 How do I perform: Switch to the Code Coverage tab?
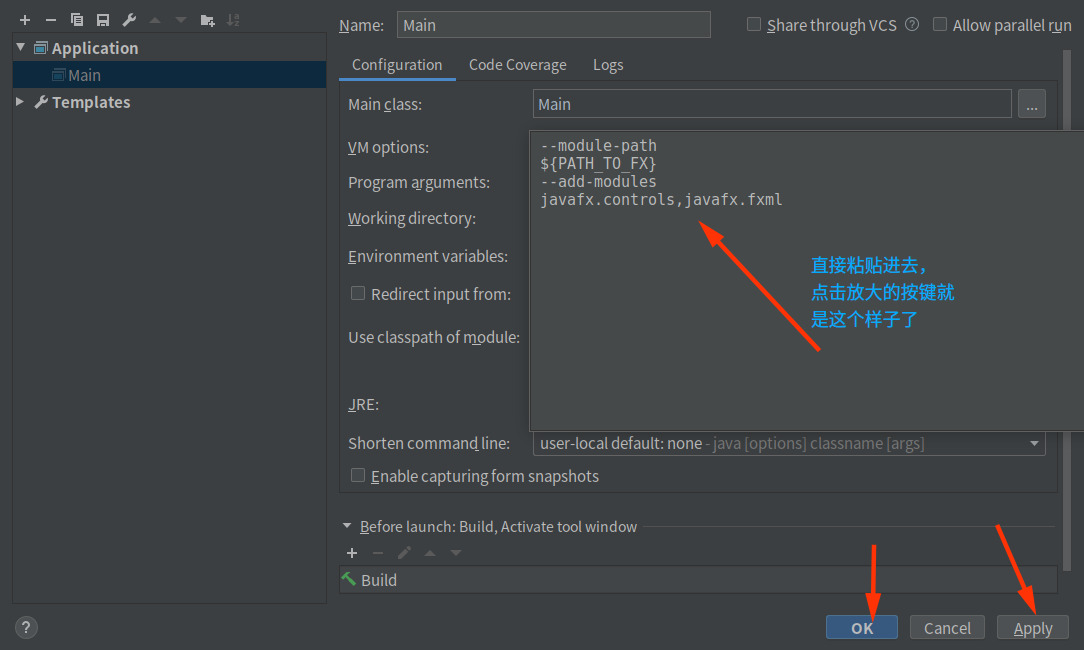tap(518, 64)
